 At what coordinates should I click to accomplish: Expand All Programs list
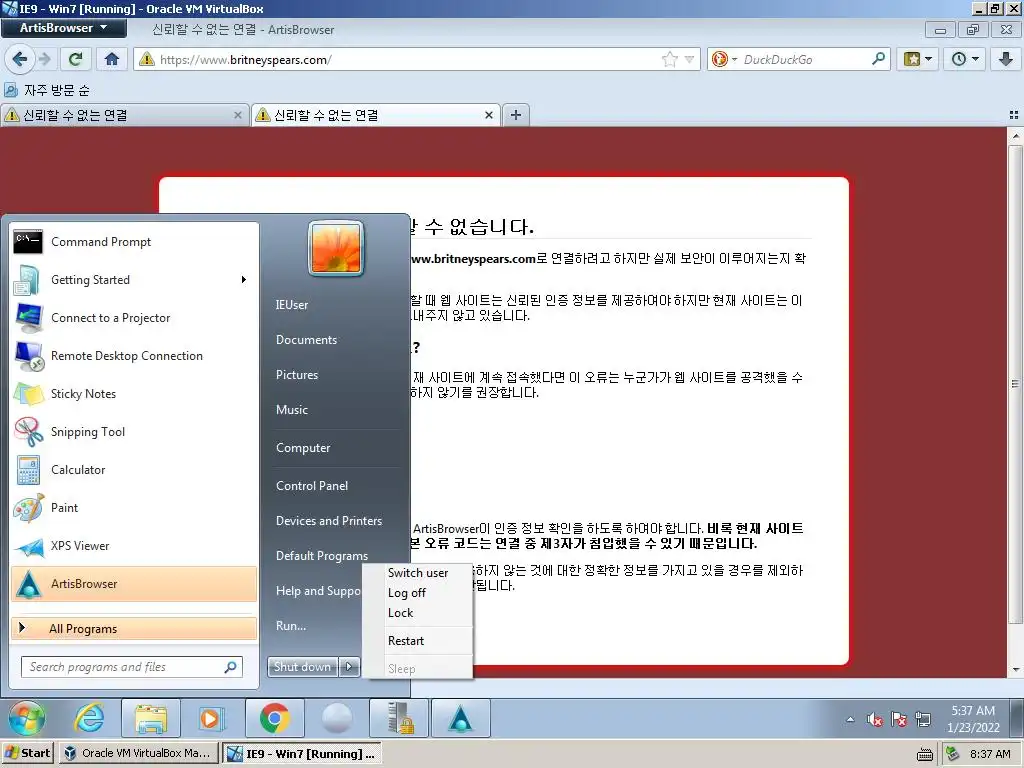click(134, 628)
